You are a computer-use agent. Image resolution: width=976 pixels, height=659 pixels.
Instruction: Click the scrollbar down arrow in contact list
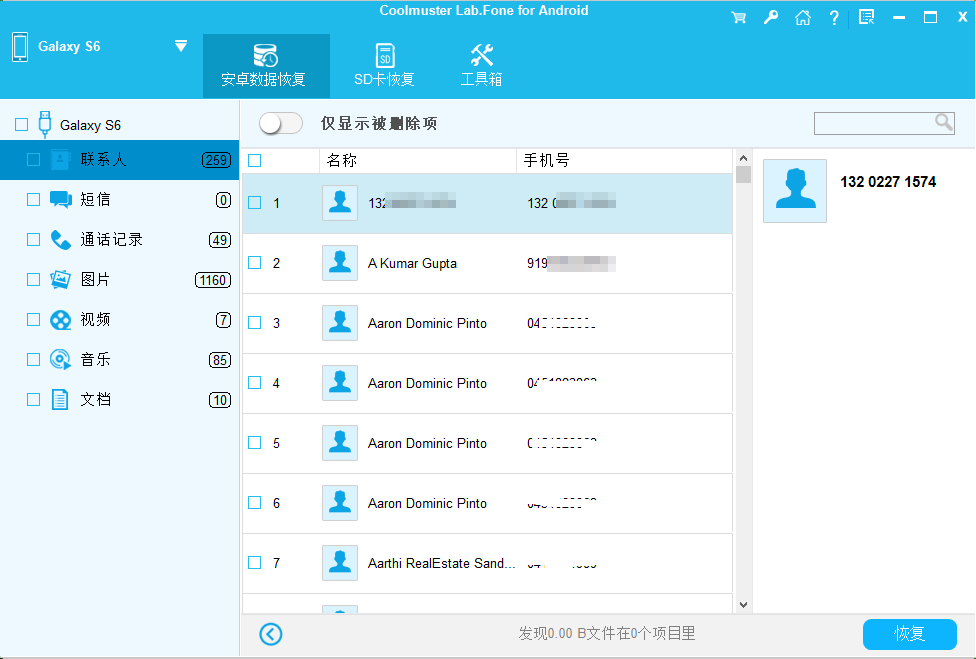(x=743, y=605)
